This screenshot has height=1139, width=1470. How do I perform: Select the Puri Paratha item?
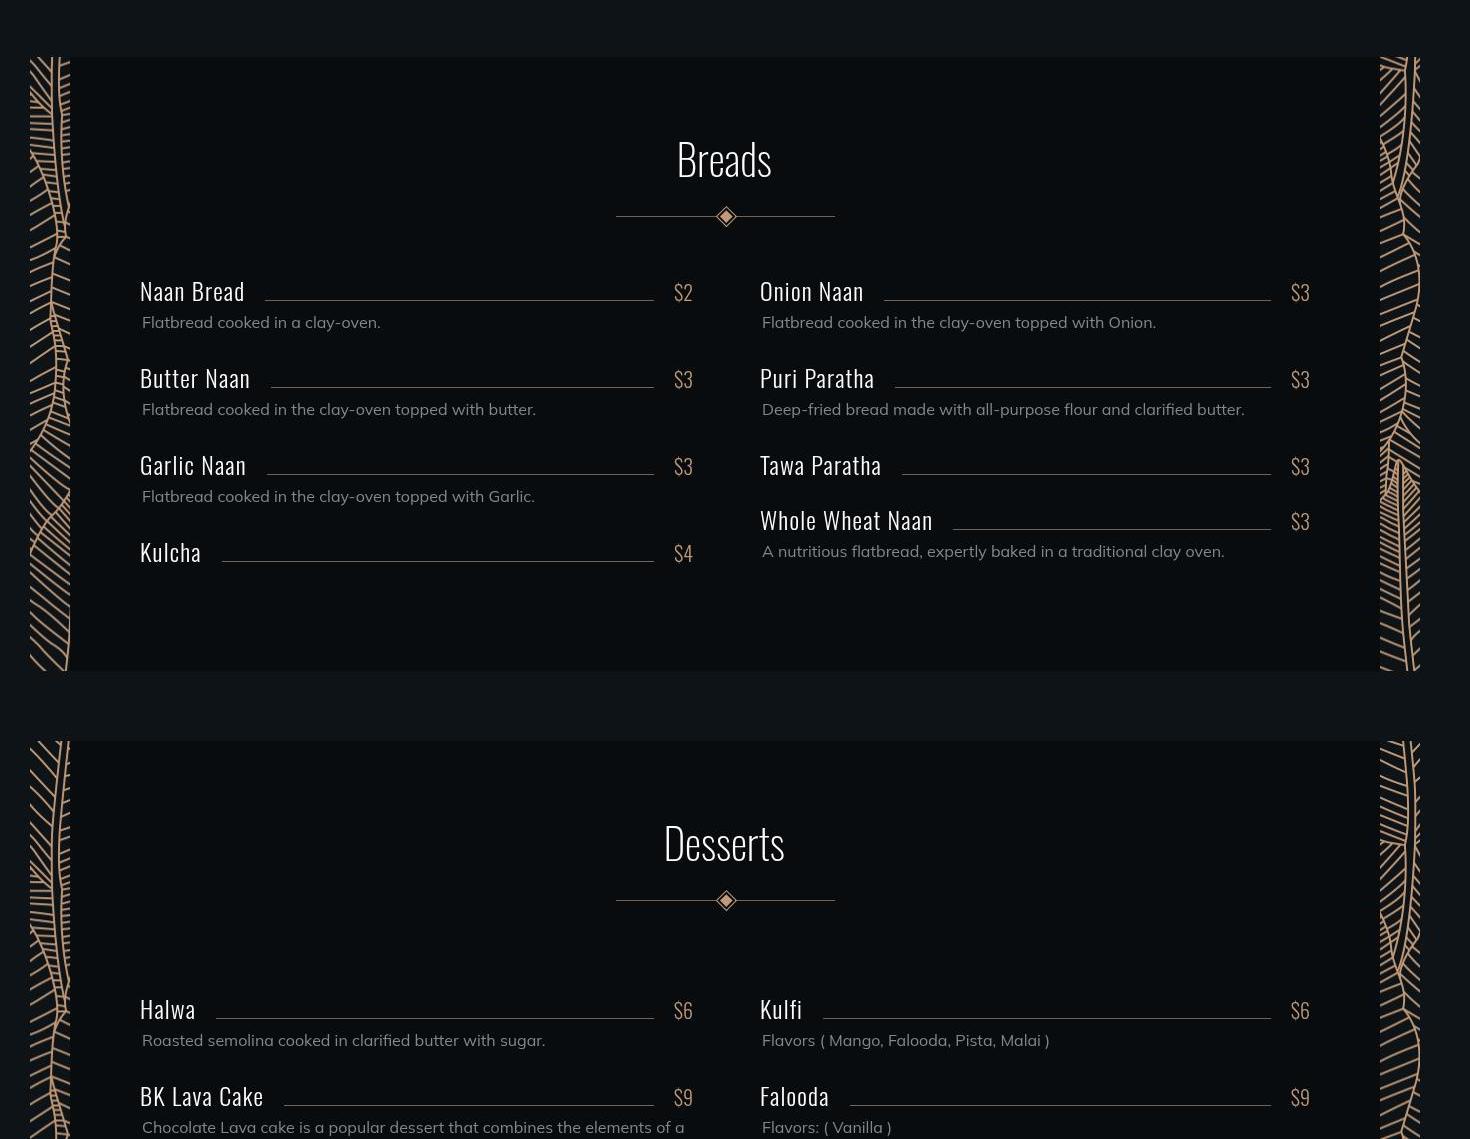click(x=817, y=378)
